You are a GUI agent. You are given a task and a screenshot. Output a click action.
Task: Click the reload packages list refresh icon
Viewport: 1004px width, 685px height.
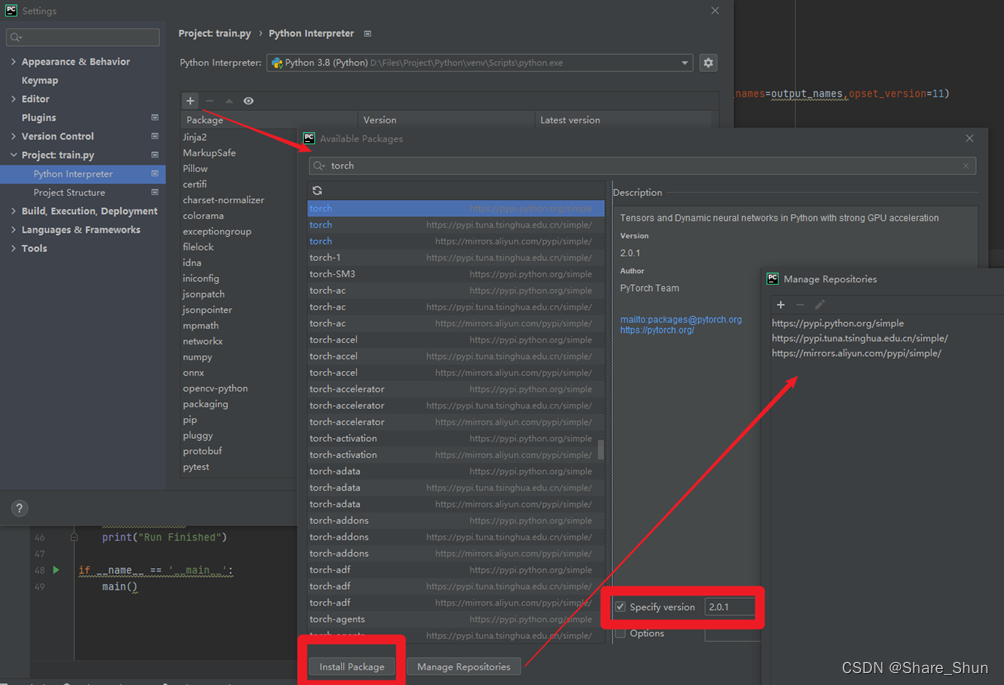(317, 191)
